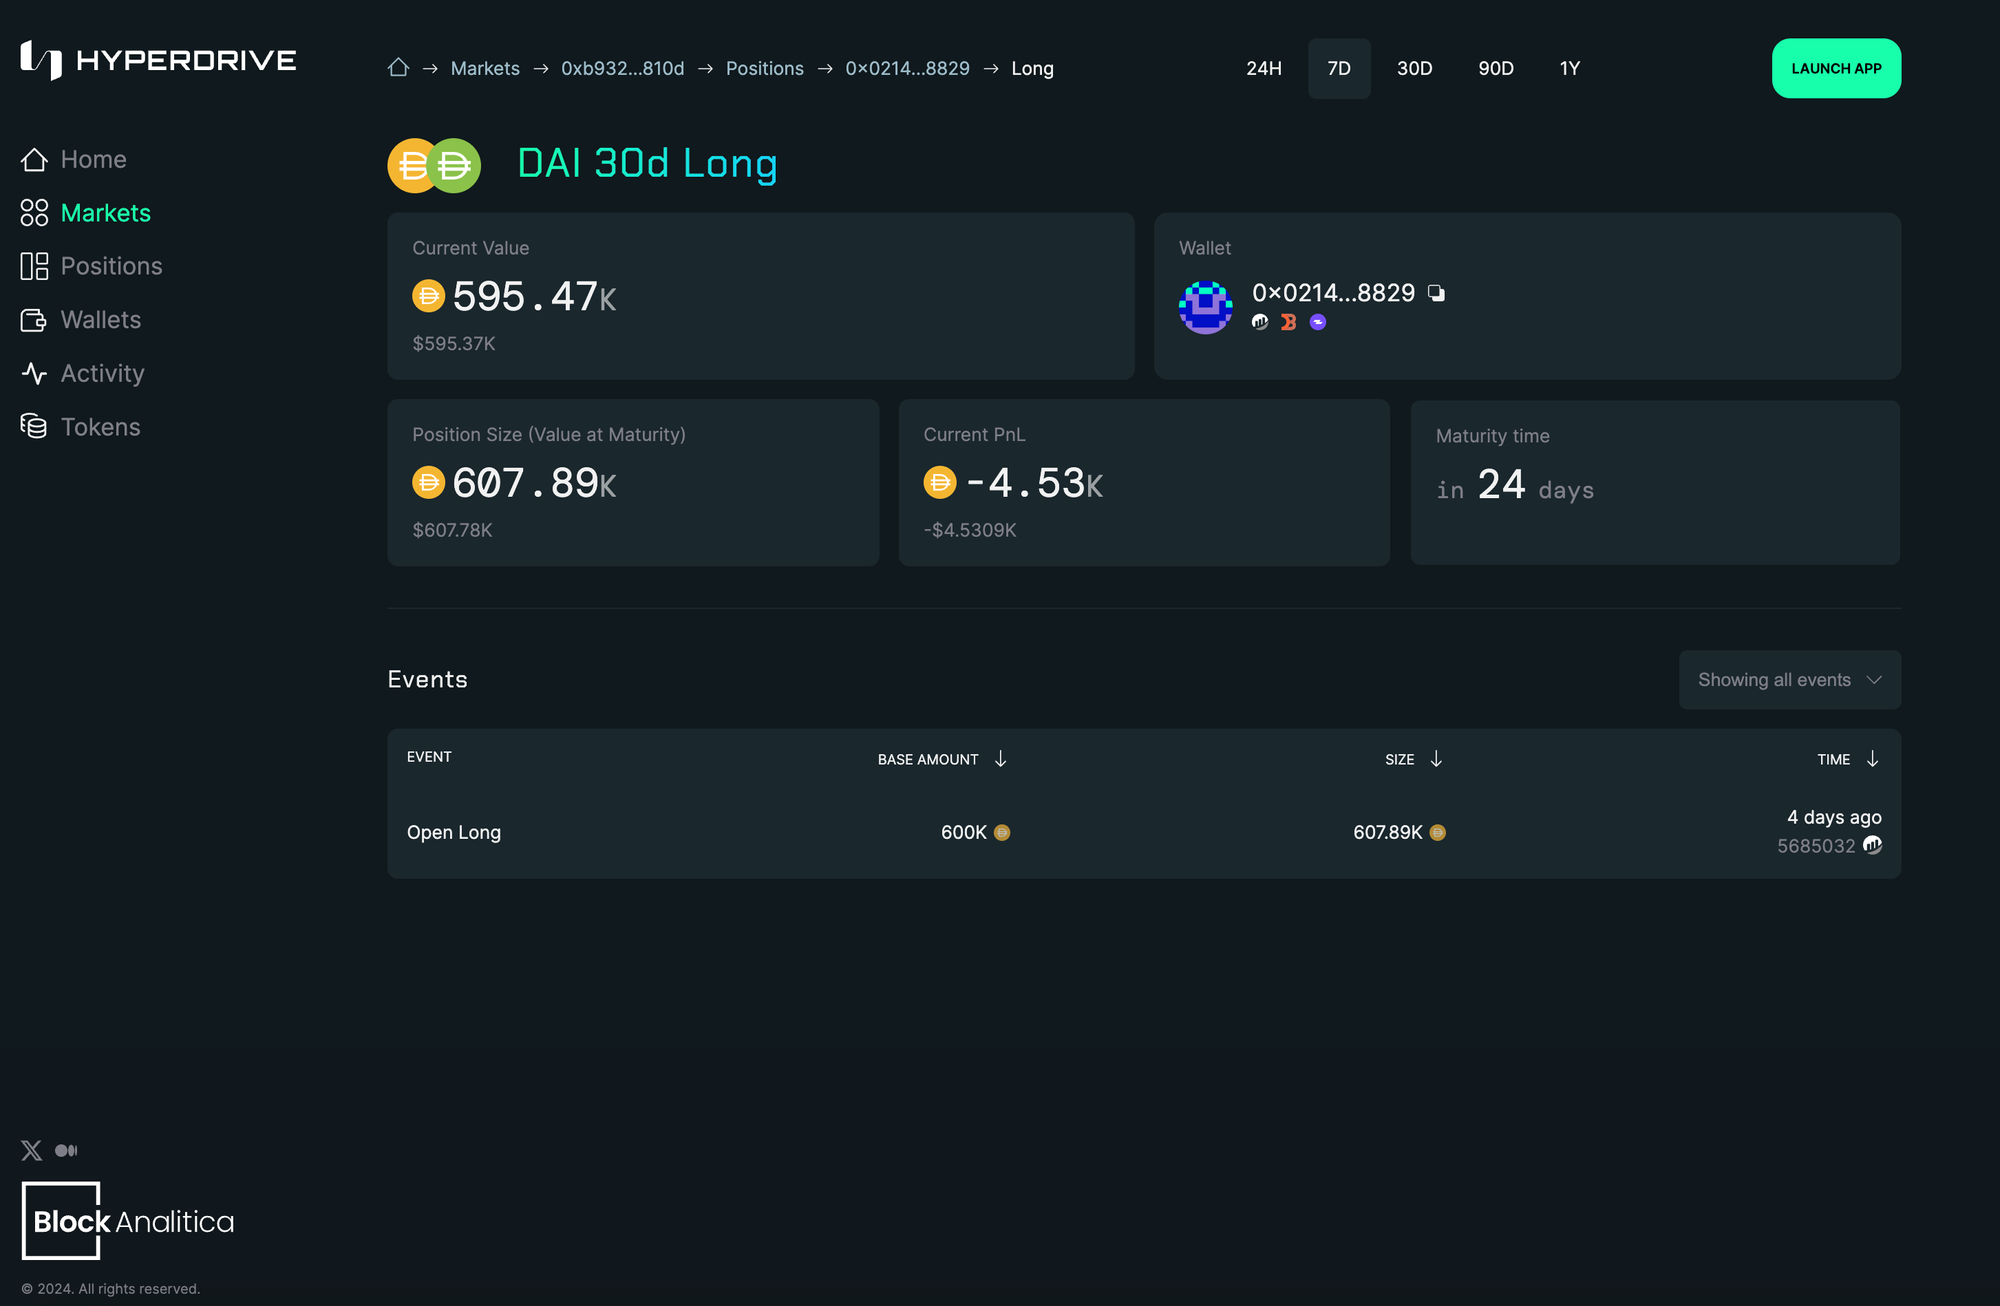Viewport: 2000px width, 1306px height.
Task: Open the X (Twitter) social link
Action: tap(32, 1150)
